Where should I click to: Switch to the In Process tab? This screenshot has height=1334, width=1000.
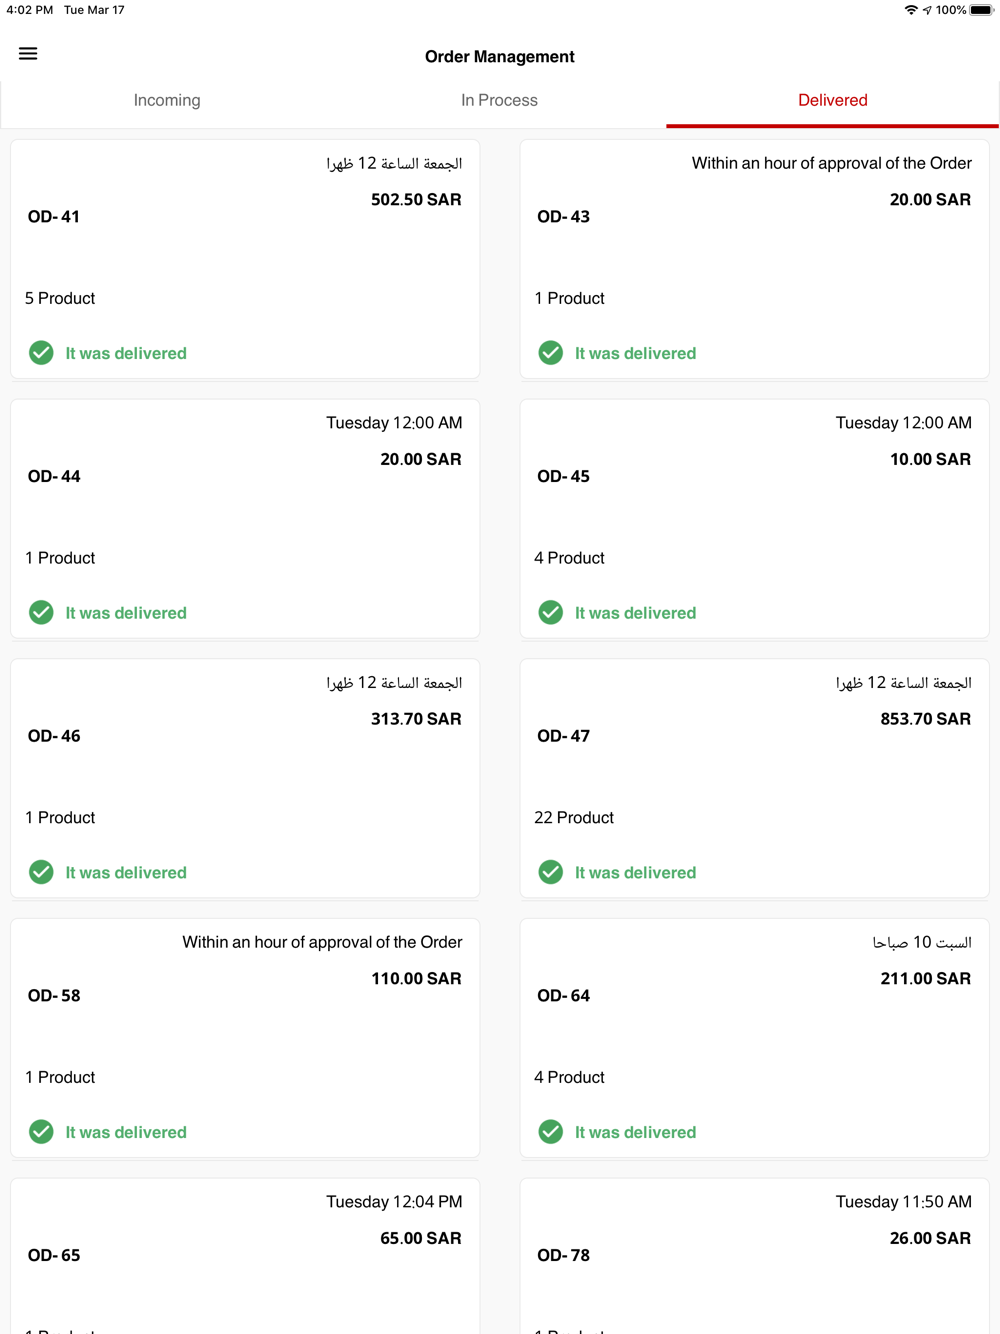[499, 100]
